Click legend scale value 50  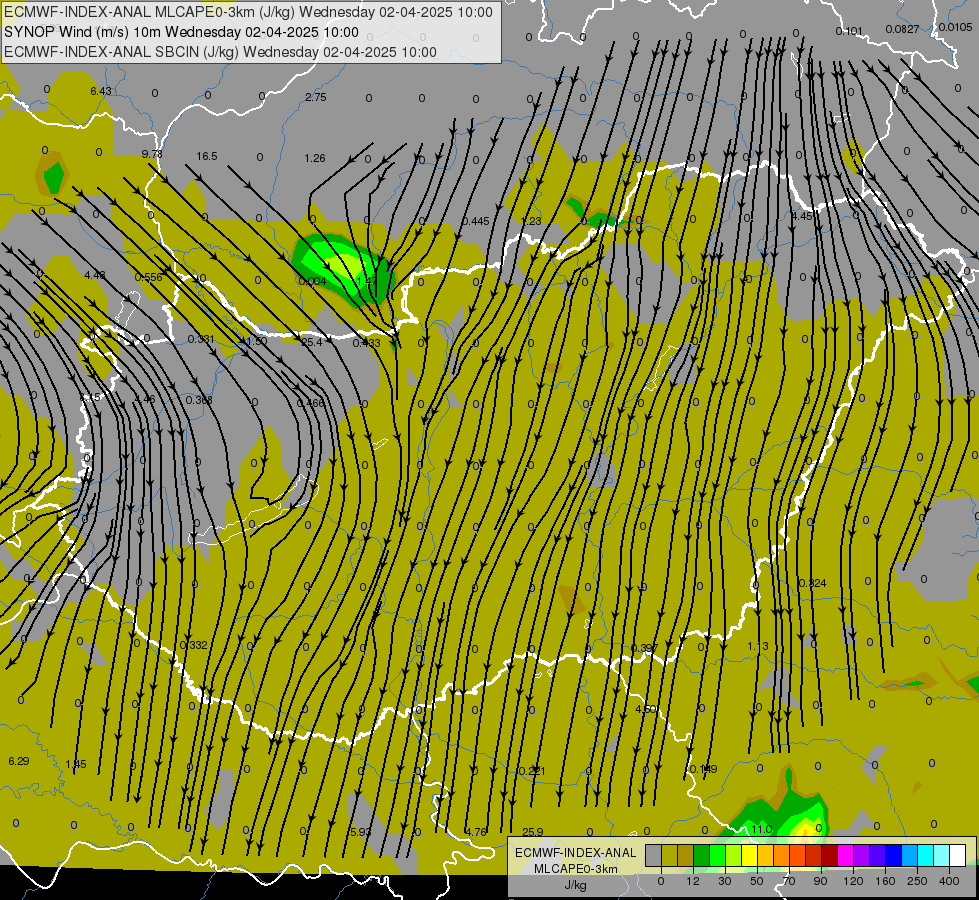pos(757,881)
